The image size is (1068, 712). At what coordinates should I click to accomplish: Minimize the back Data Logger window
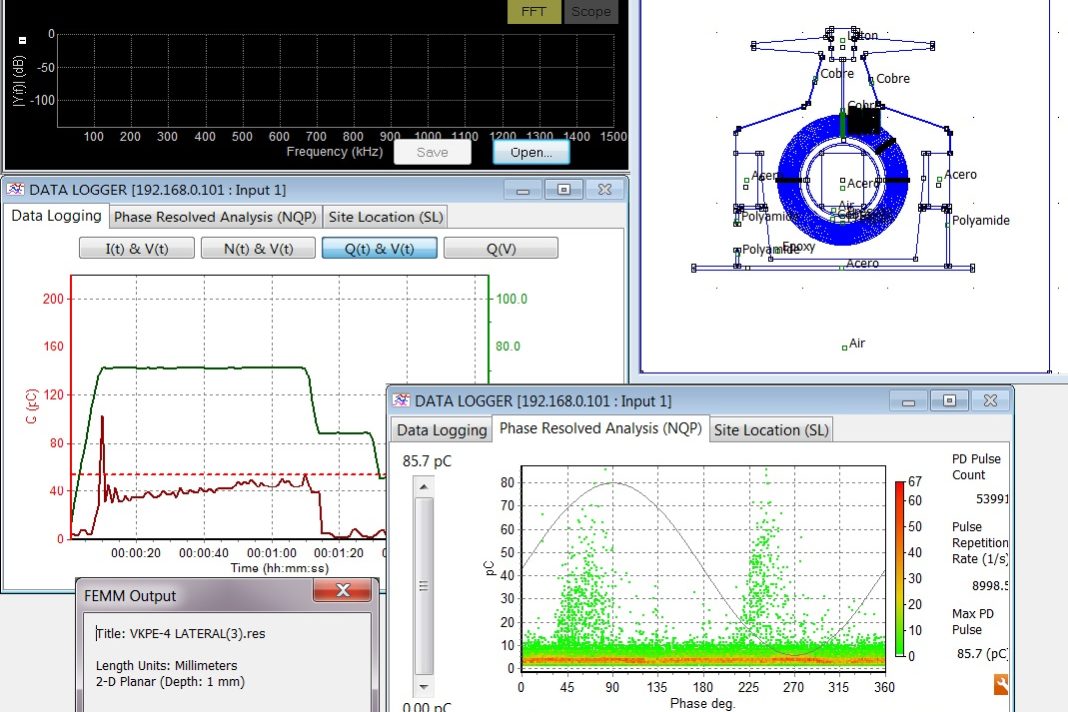pyautogui.click(x=522, y=189)
